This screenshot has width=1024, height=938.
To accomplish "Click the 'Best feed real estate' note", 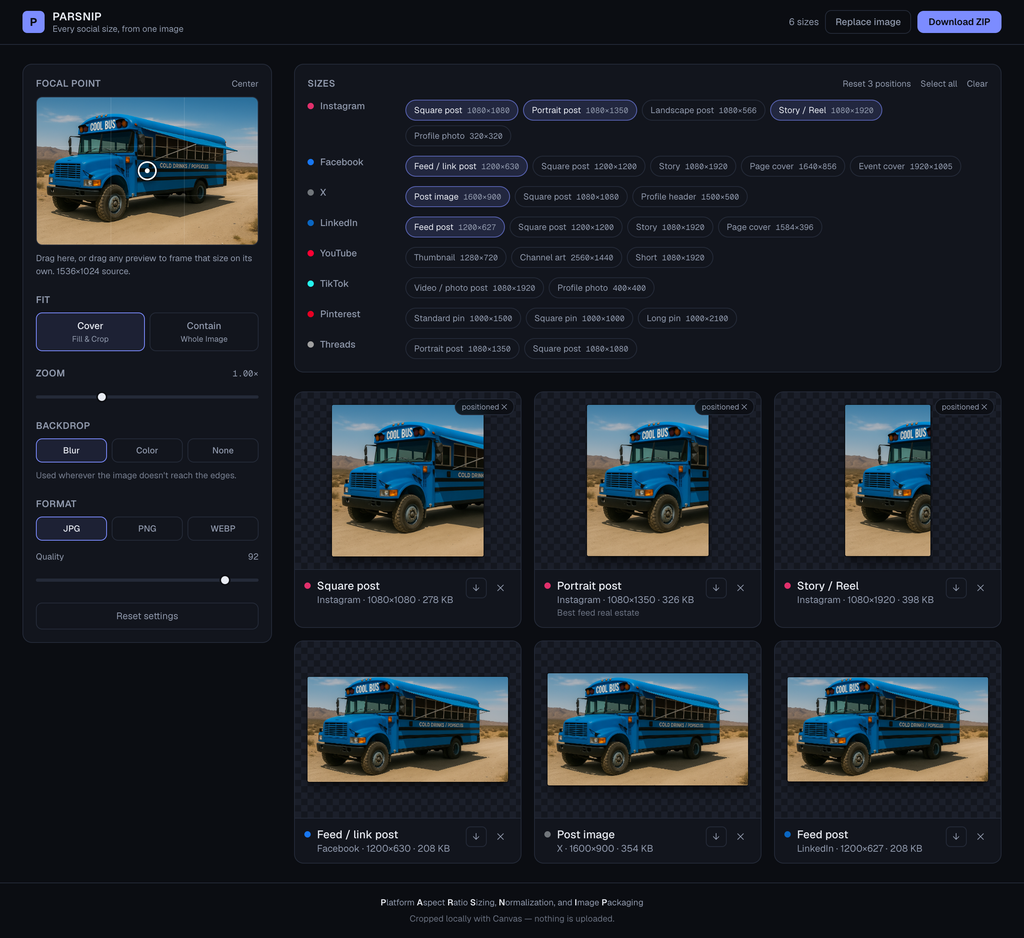I will click(x=598, y=613).
